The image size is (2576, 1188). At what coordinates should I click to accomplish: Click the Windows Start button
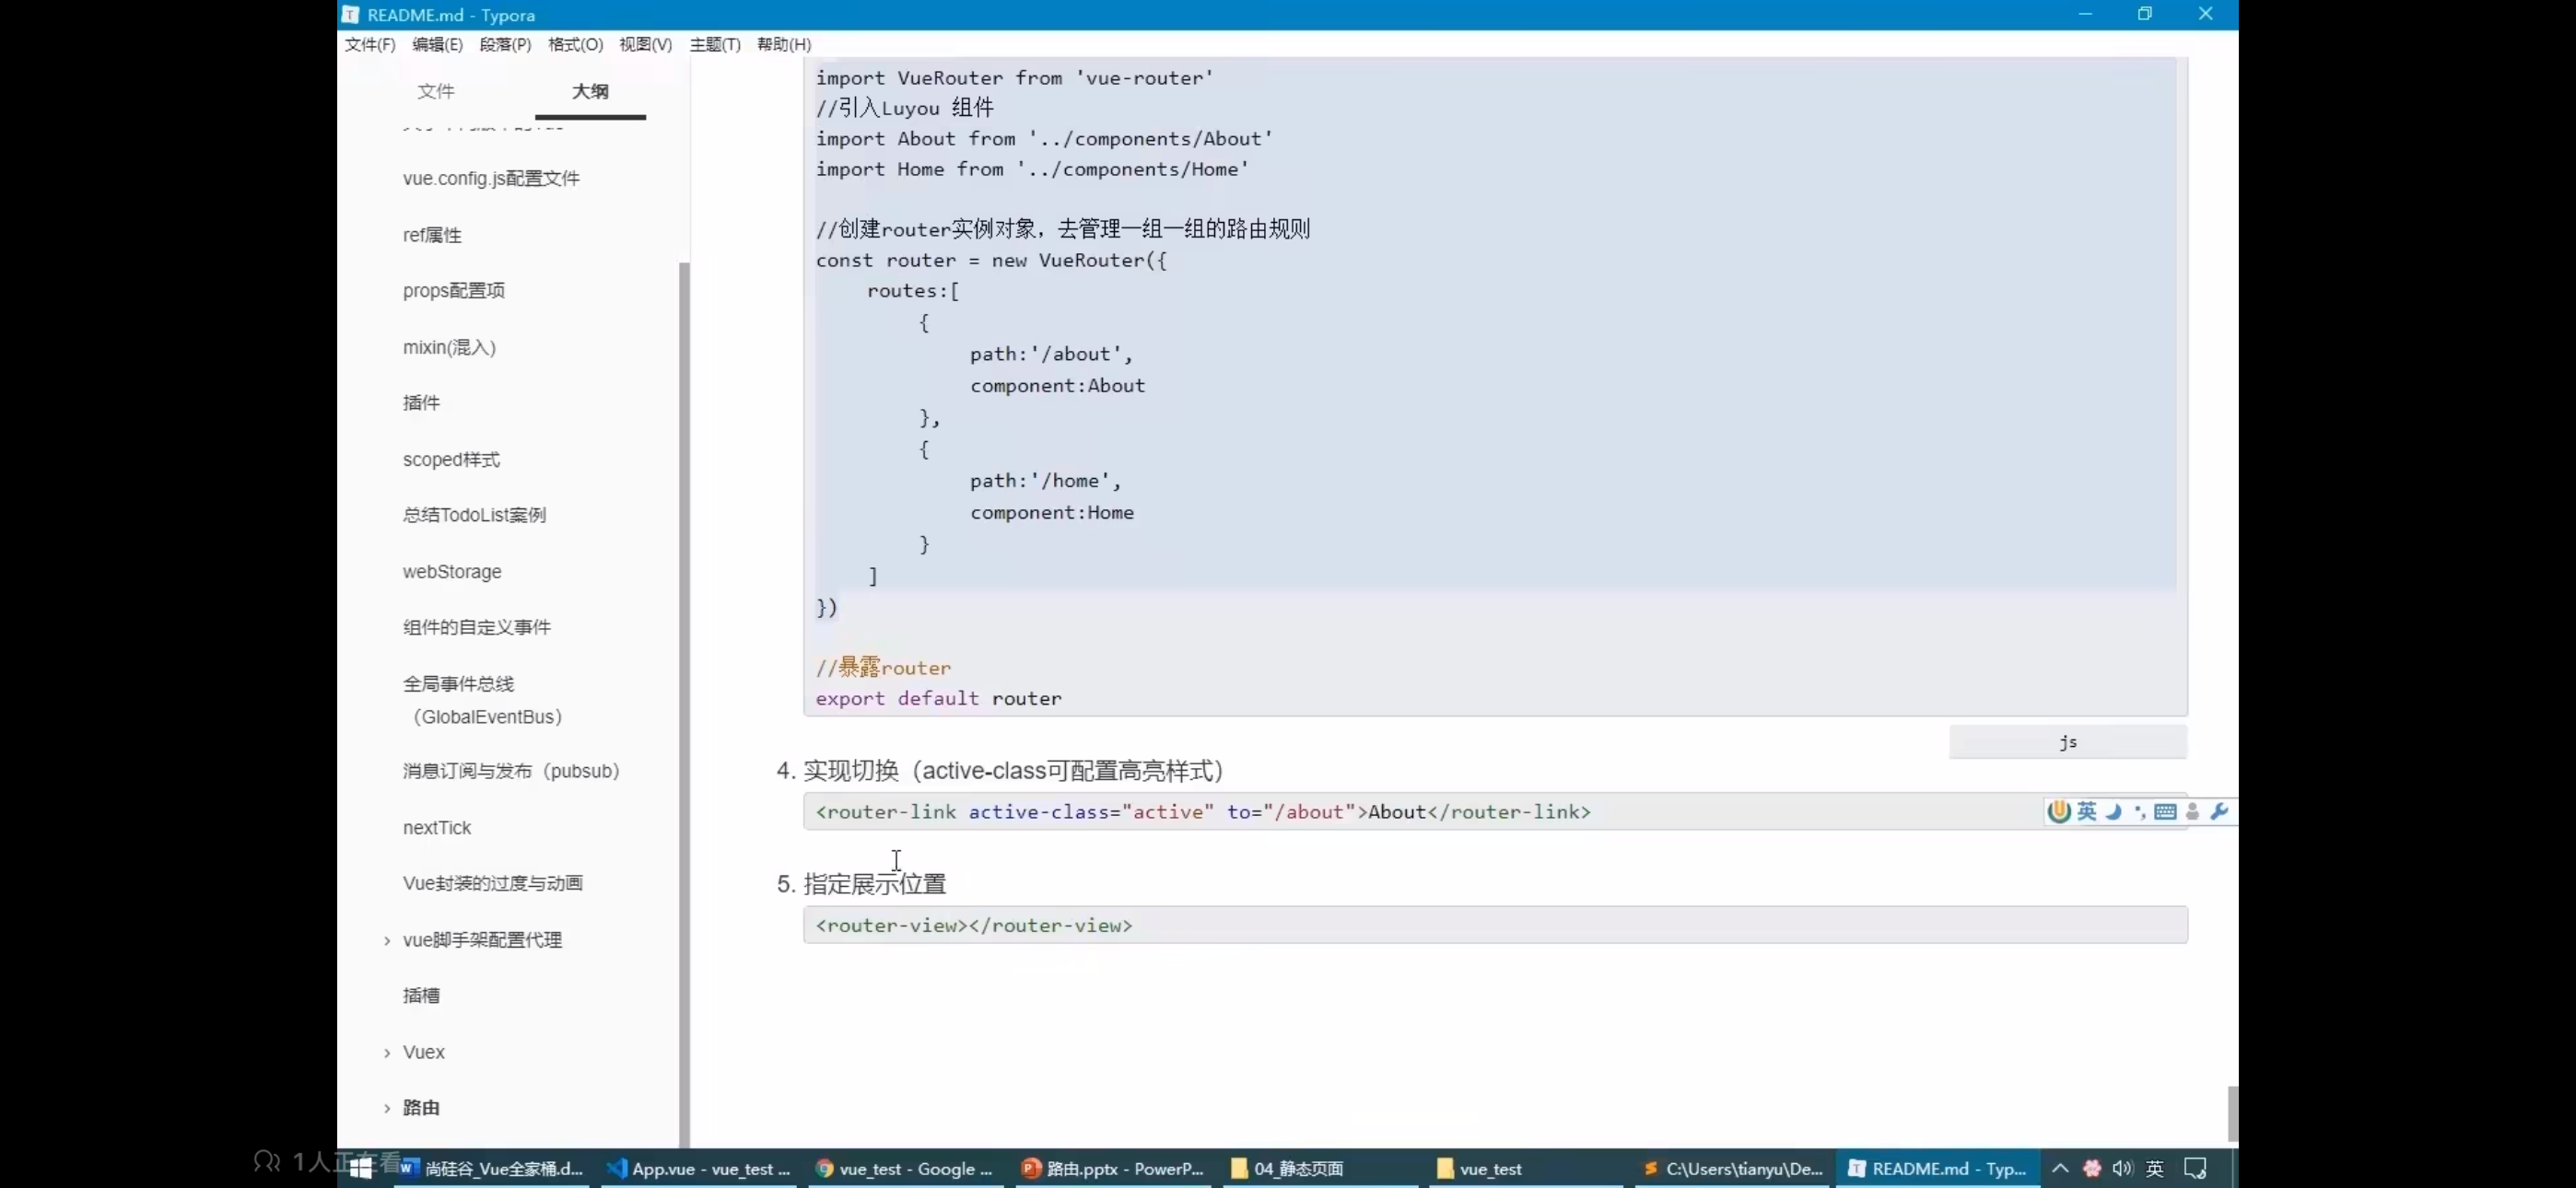tap(361, 1168)
